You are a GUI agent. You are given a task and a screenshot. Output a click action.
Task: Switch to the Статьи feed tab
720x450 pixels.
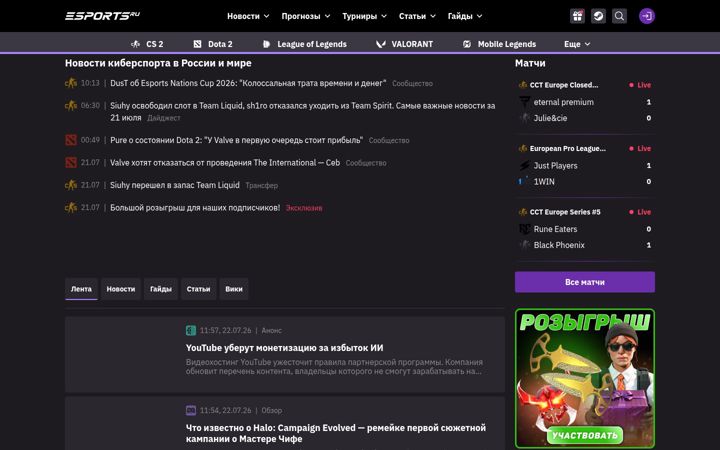point(198,289)
